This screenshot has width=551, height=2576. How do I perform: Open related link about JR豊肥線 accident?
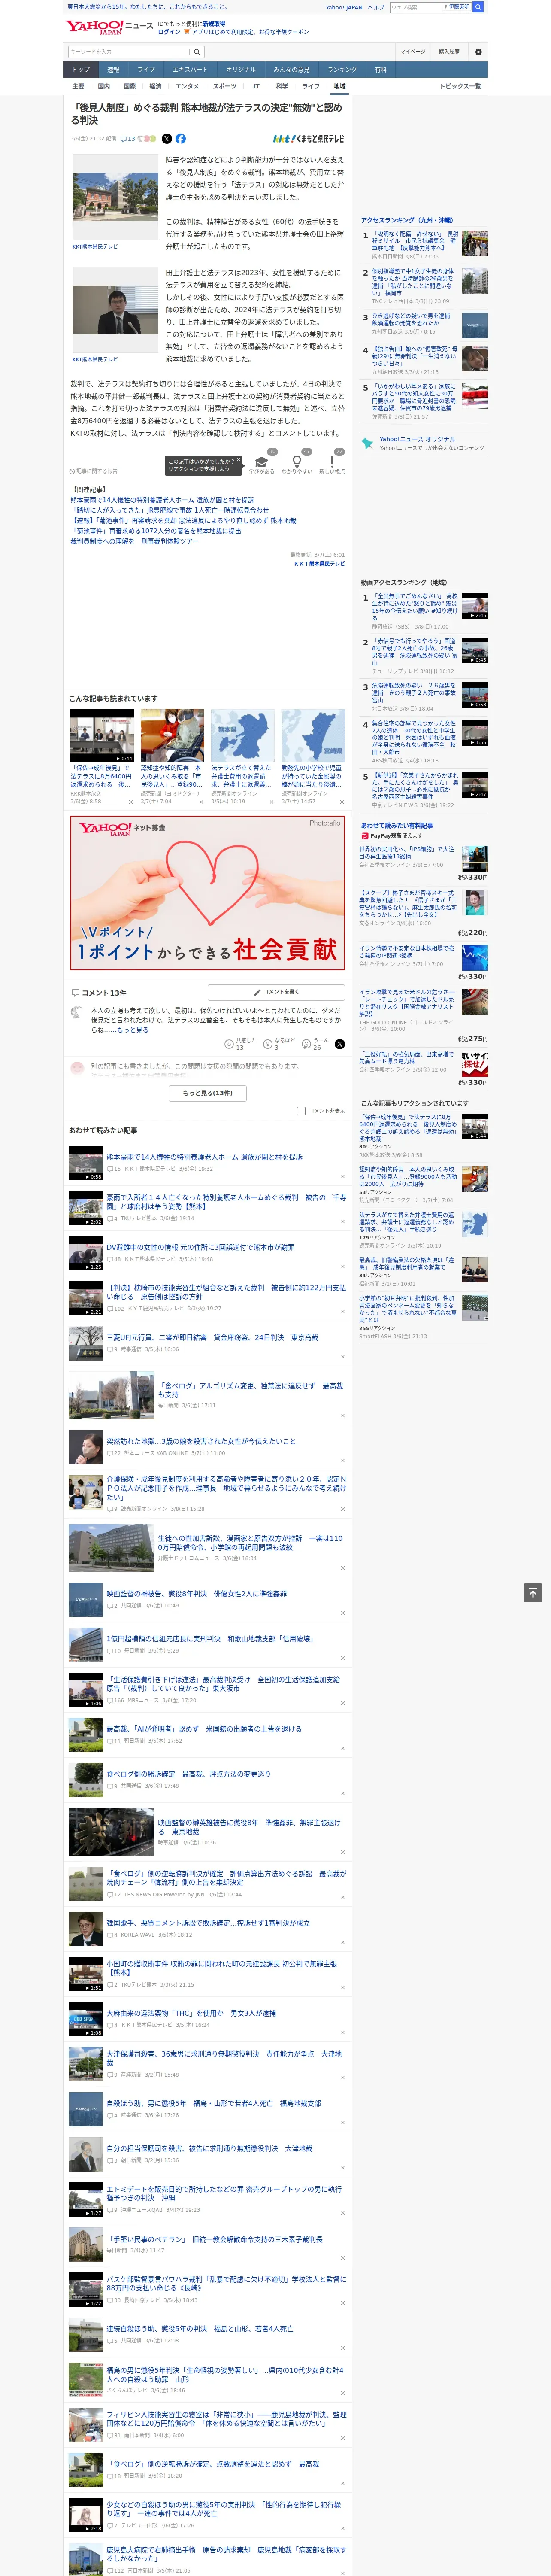click(169, 510)
